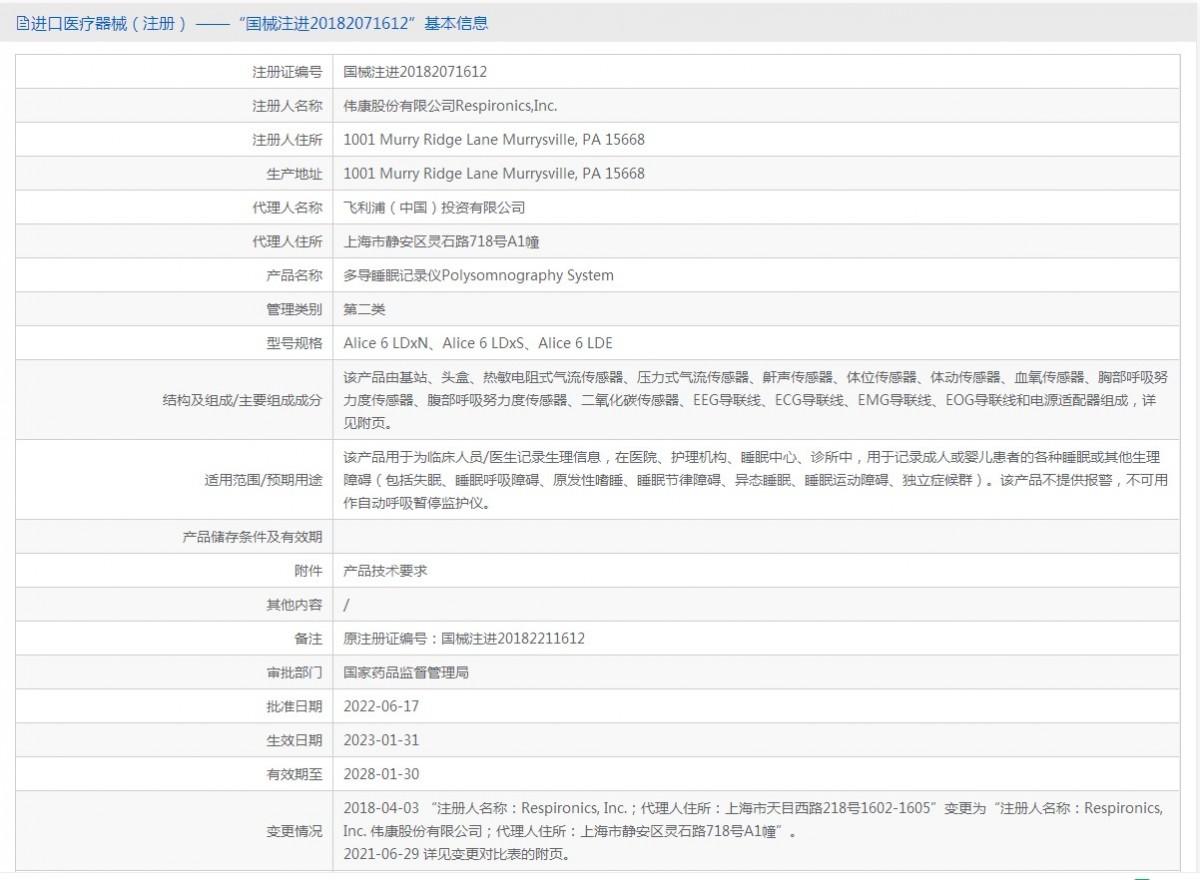This screenshot has width=1200, height=880.
Task: Click the header title ending in 基本信息
Action: tap(260, 23)
